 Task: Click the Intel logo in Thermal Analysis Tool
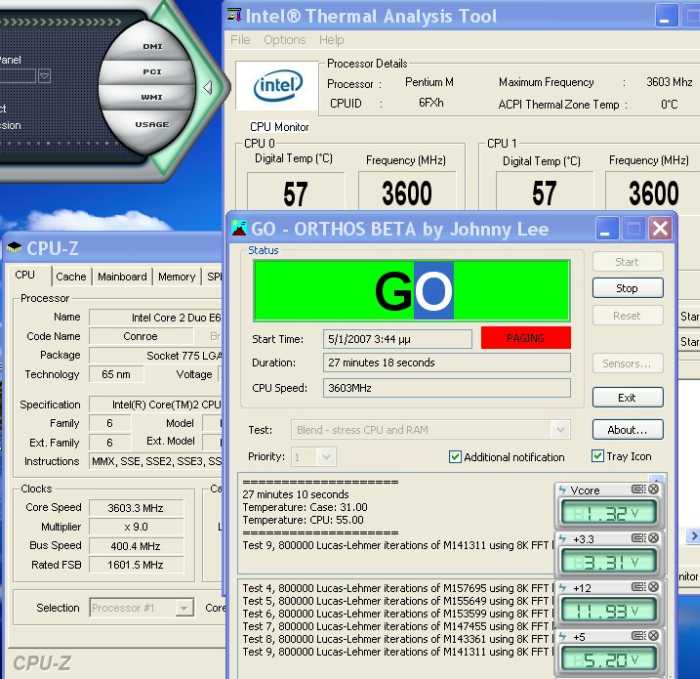pos(278,86)
